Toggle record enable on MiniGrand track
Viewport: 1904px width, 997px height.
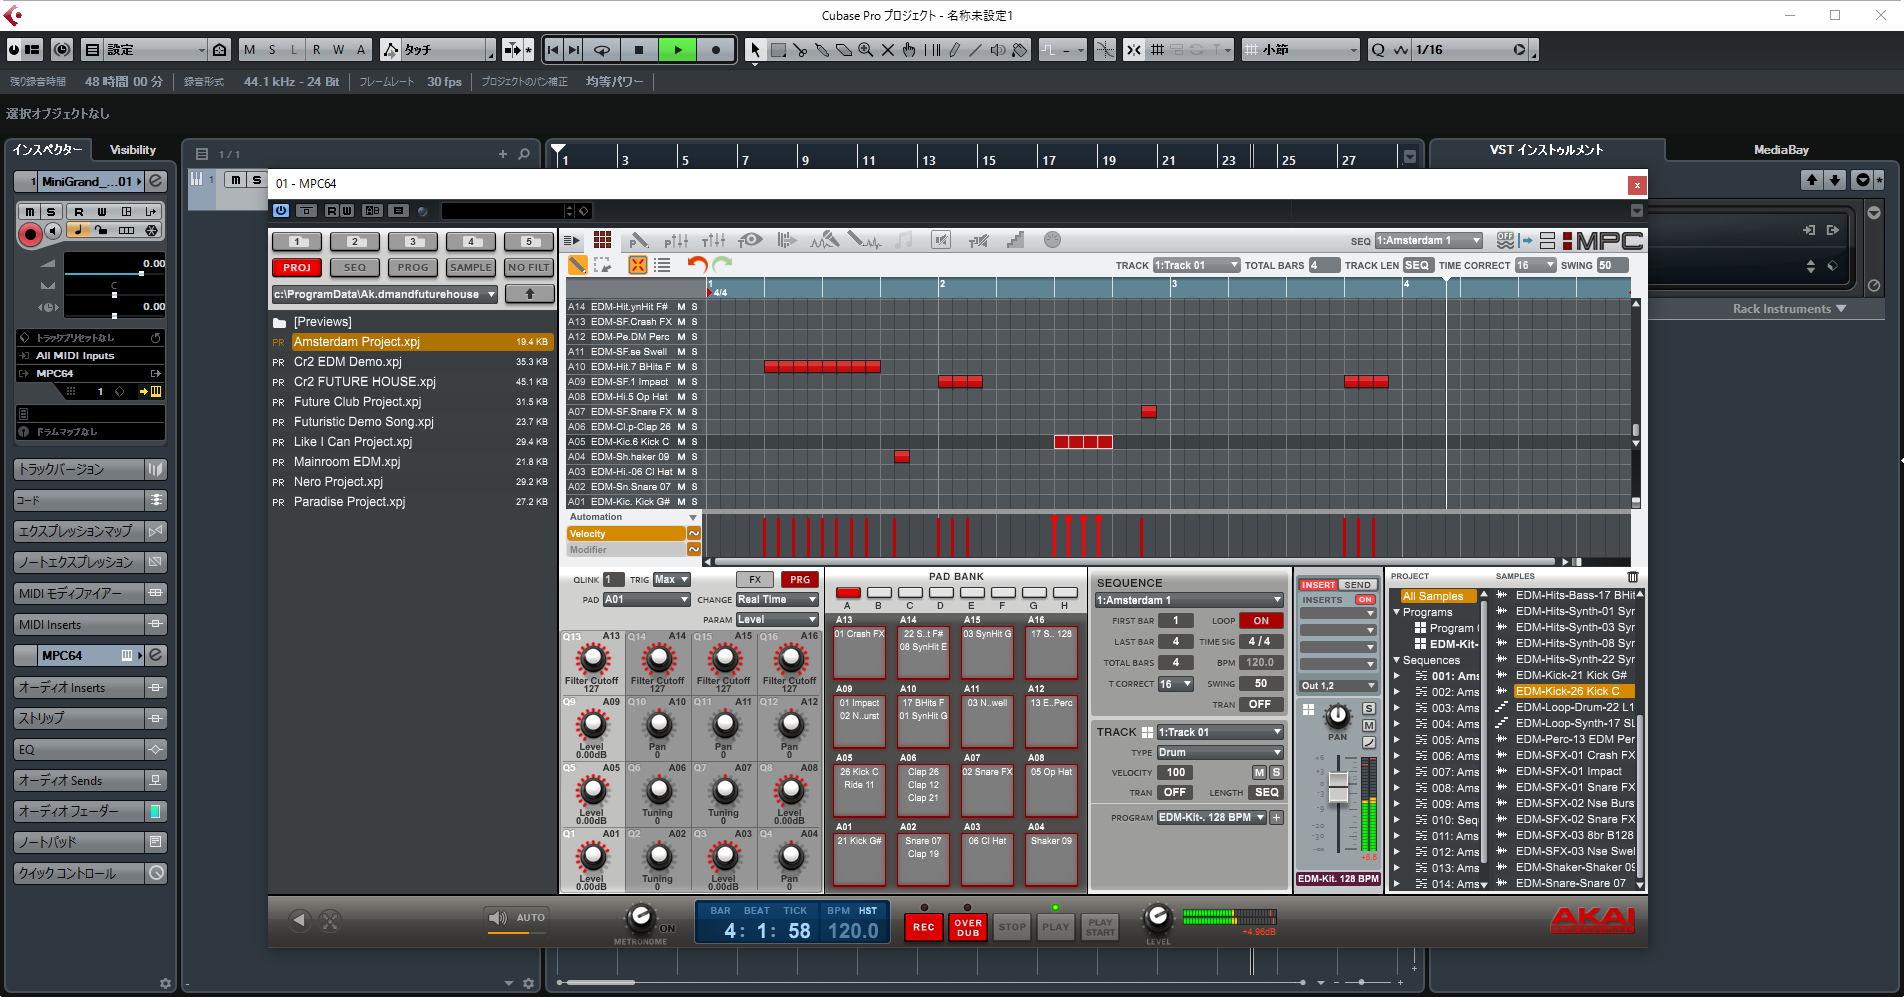[30, 234]
